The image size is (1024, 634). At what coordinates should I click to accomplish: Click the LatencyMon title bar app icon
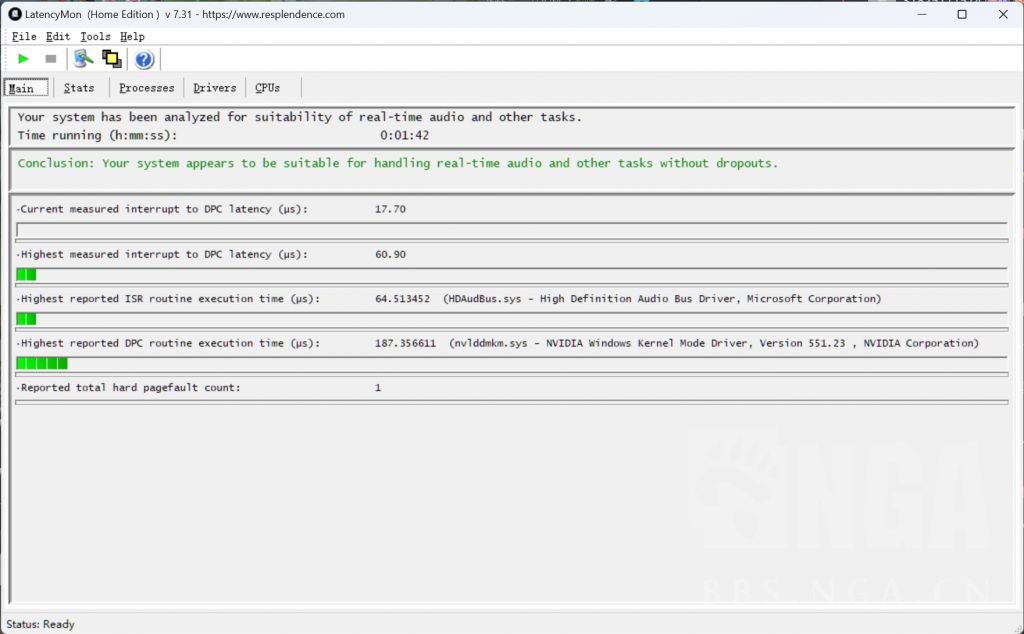[15, 15]
